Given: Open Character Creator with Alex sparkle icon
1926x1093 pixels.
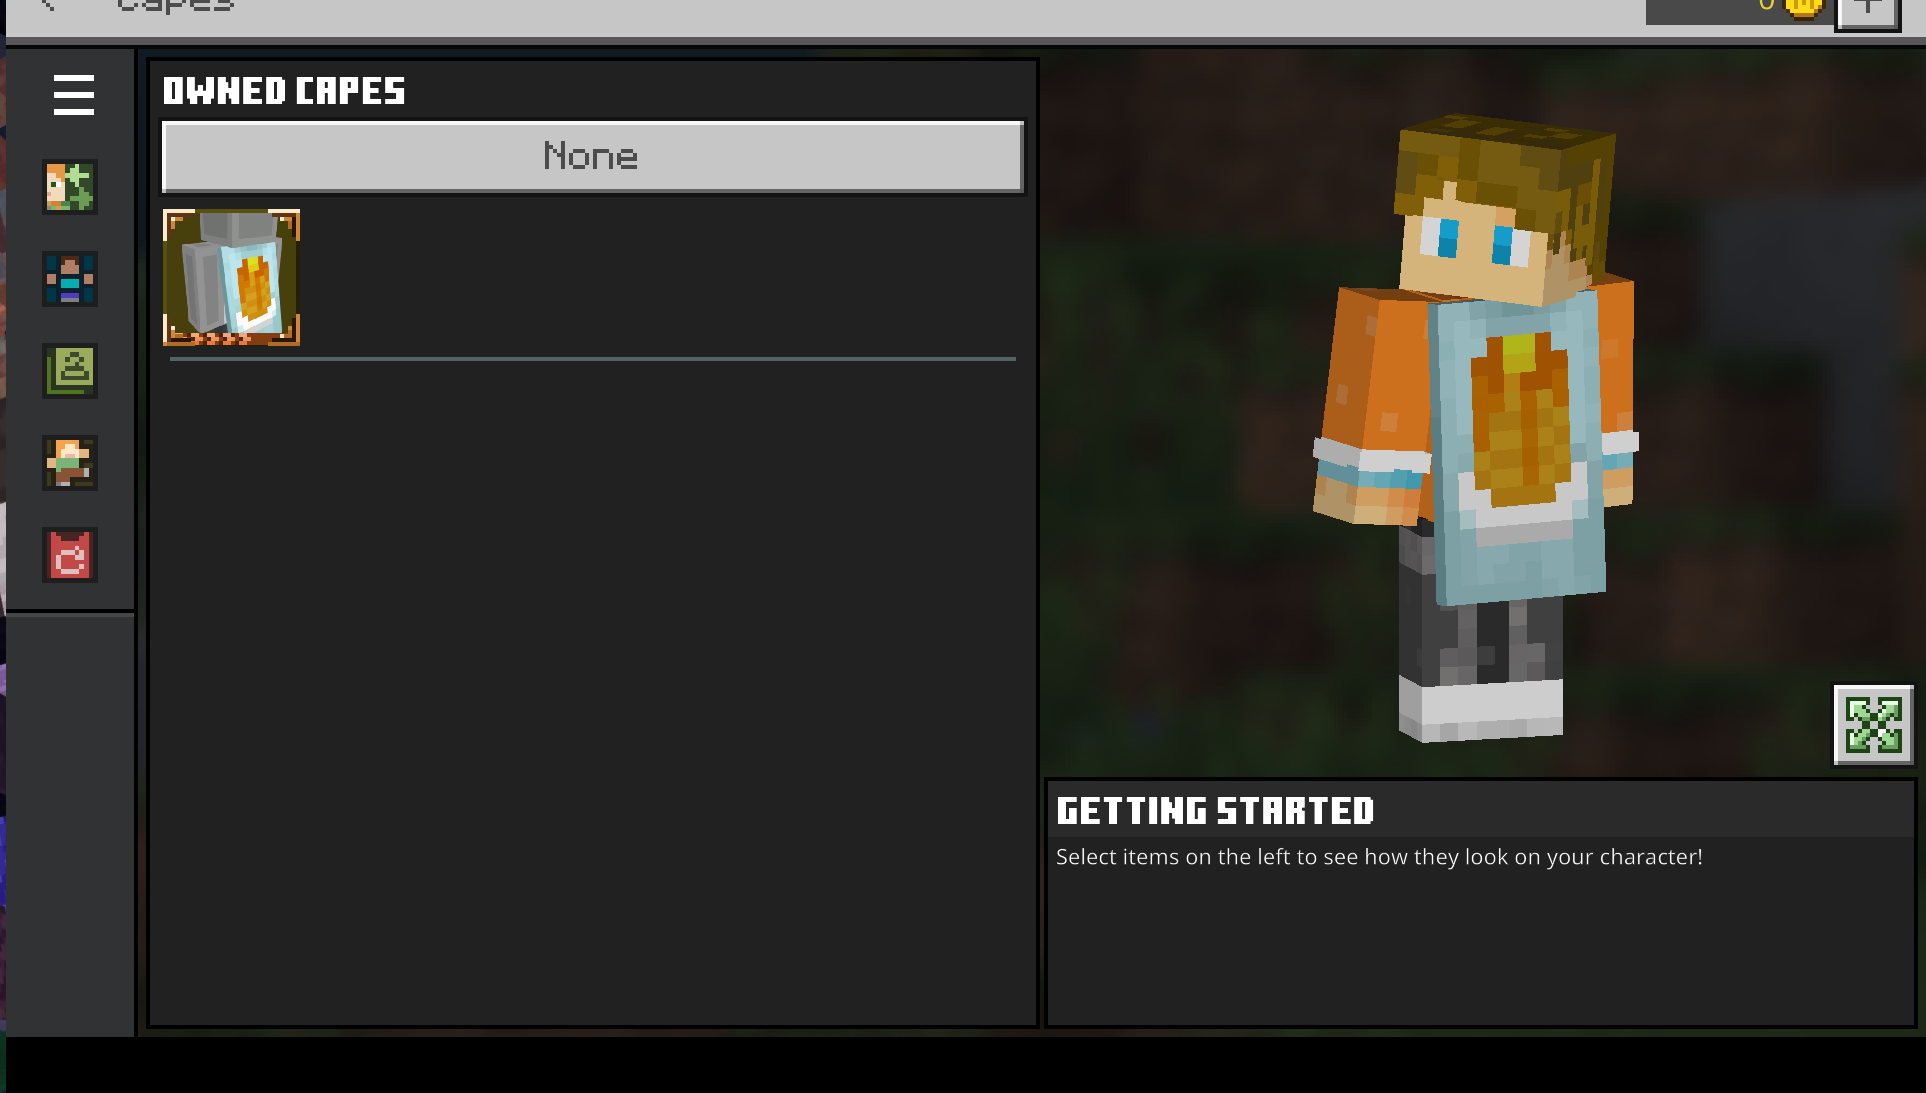Looking at the screenshot, I should (70, 186).
